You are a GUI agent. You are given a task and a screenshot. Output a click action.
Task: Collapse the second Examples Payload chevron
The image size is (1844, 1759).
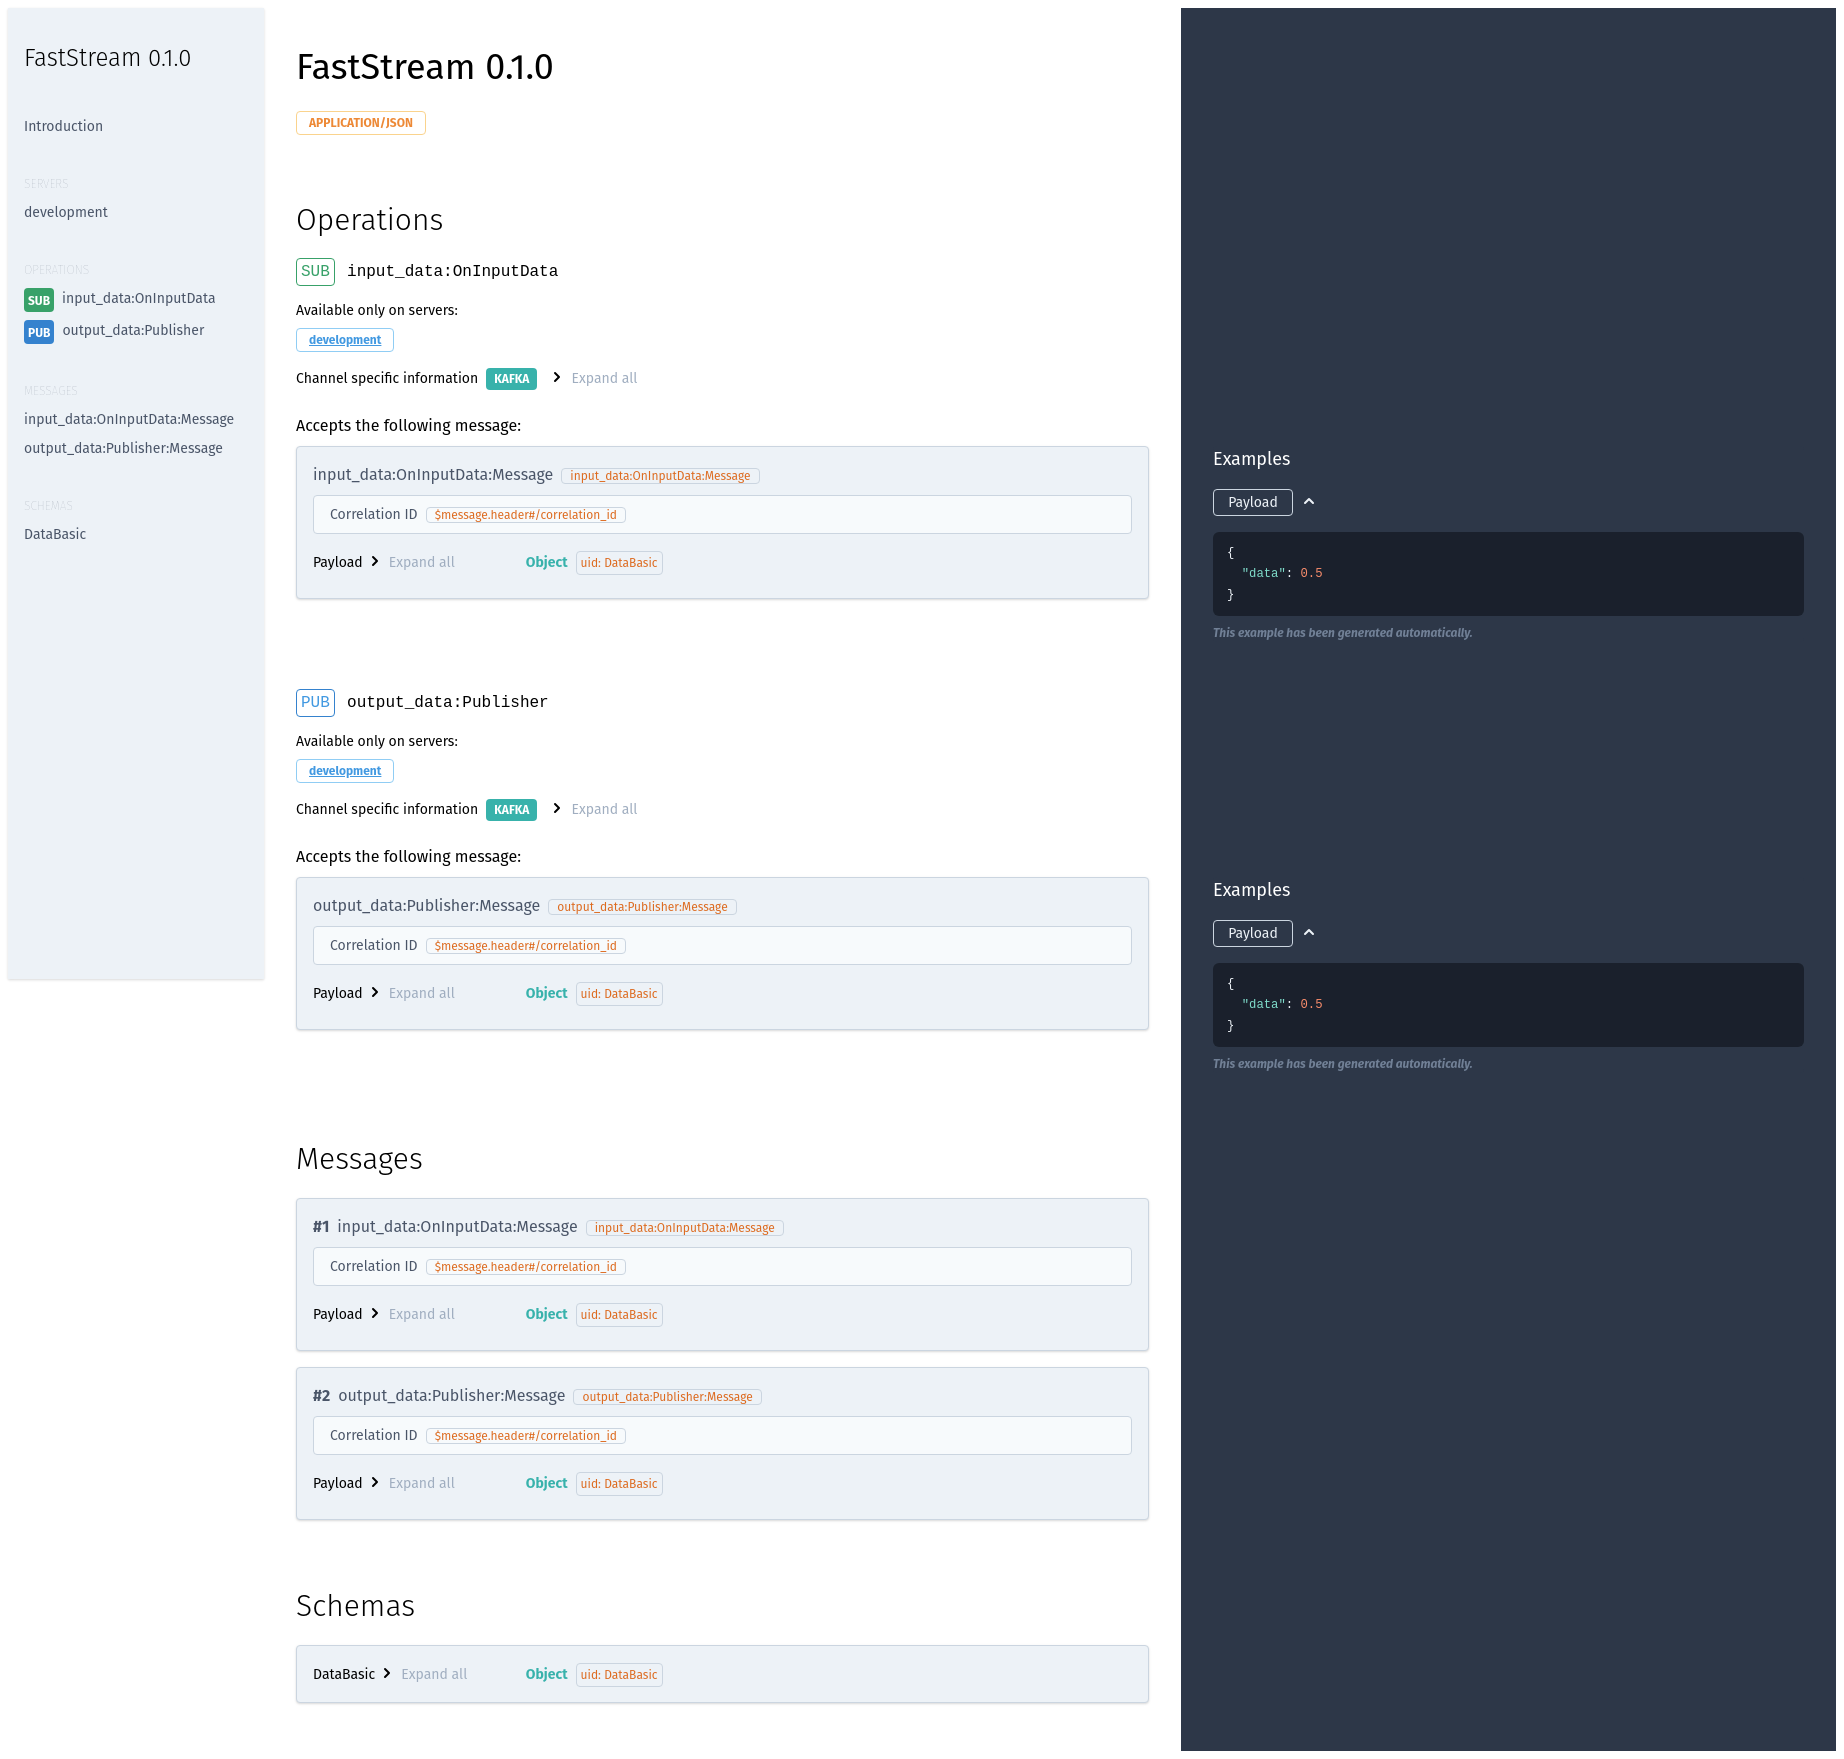1309,933
